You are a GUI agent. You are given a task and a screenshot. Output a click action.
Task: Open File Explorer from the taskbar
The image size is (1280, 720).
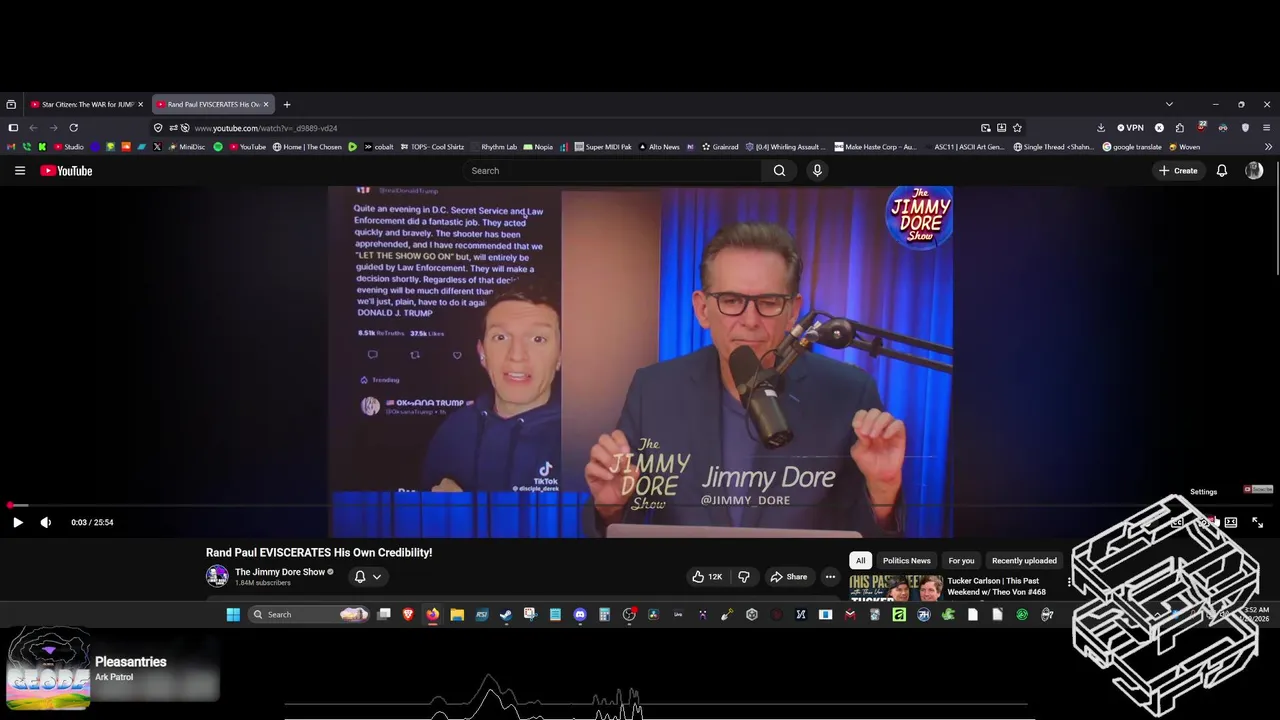point(457,615)
